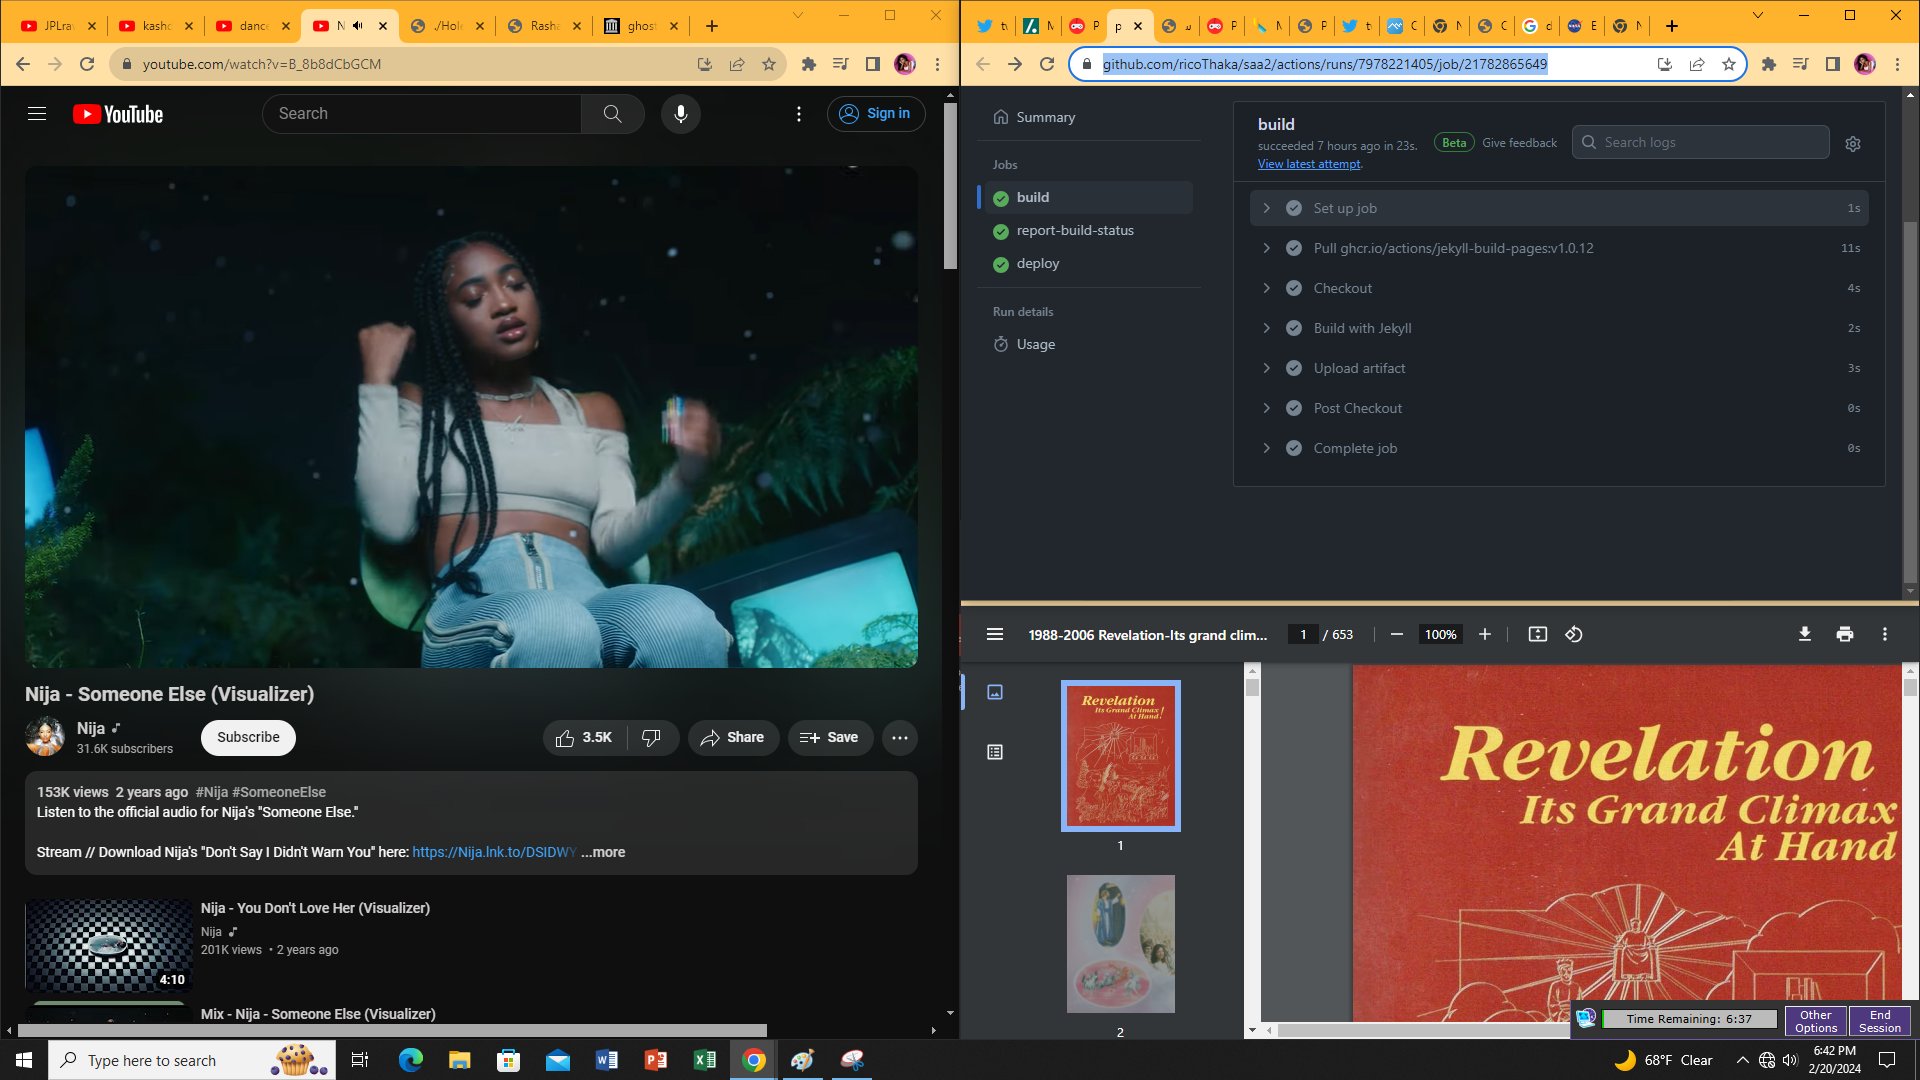Click the YouTube search magnifier button
1920x1080 pixels.
click(x=612, y=114)
